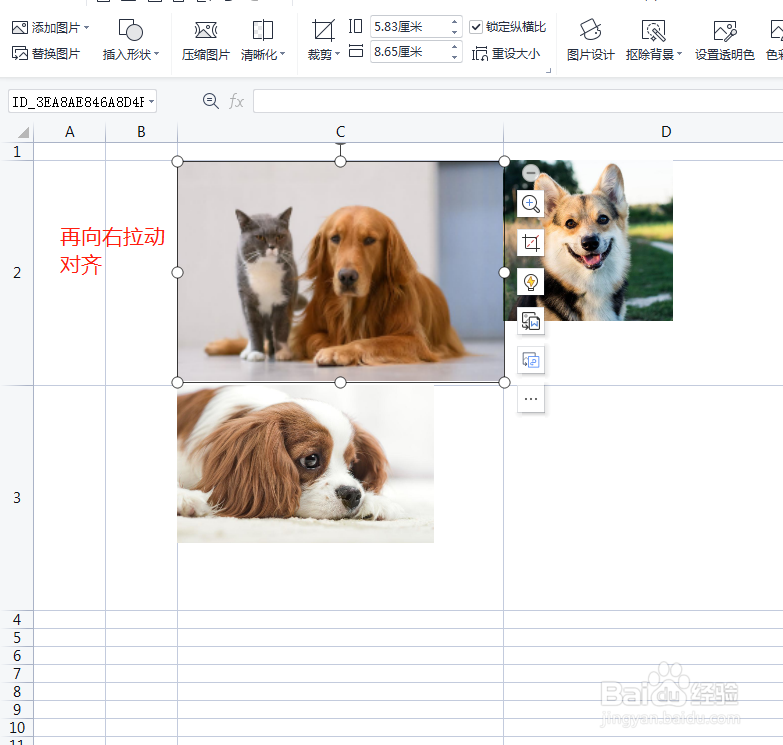This screenshot has width=783, height=745.
Task: Increase width with the up stepper arrow
Action: [x=454, y=46]
